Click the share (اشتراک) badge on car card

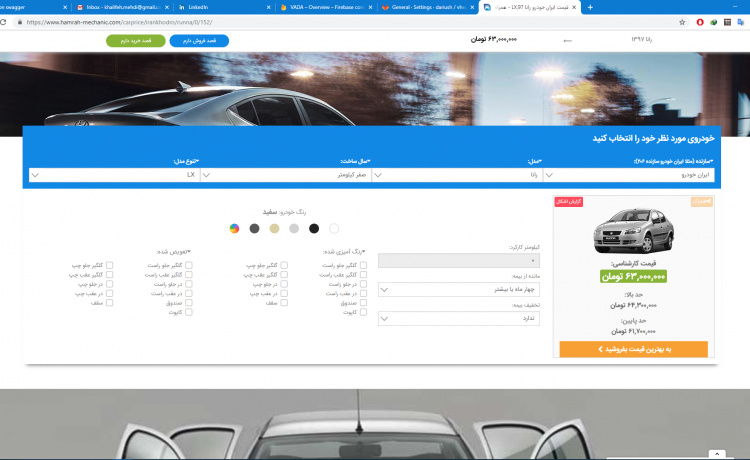[701, 202]
